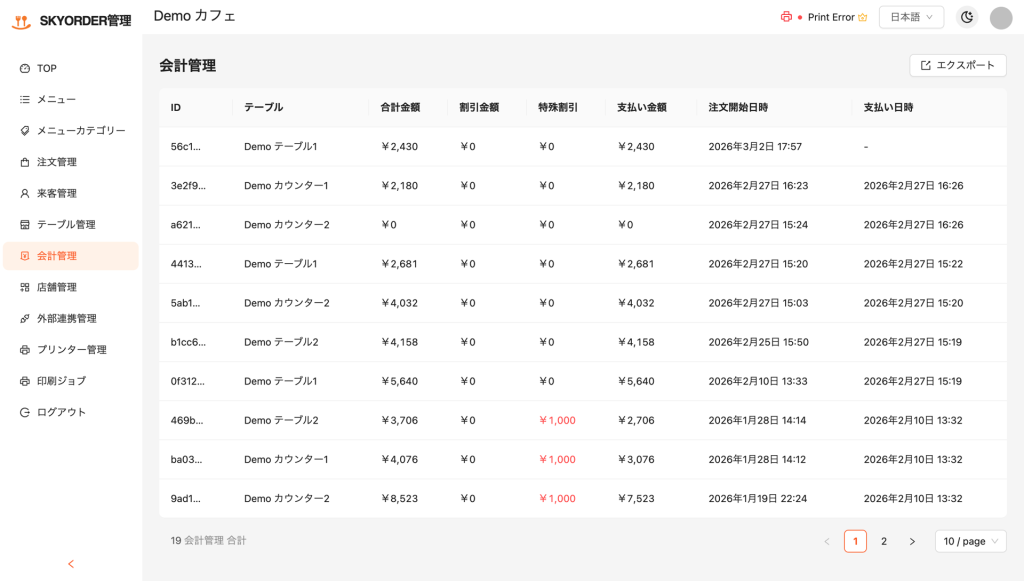Open 店舗管理 in the sidebar
This screenshot has height=581, width=1024.
coord(71,287)
